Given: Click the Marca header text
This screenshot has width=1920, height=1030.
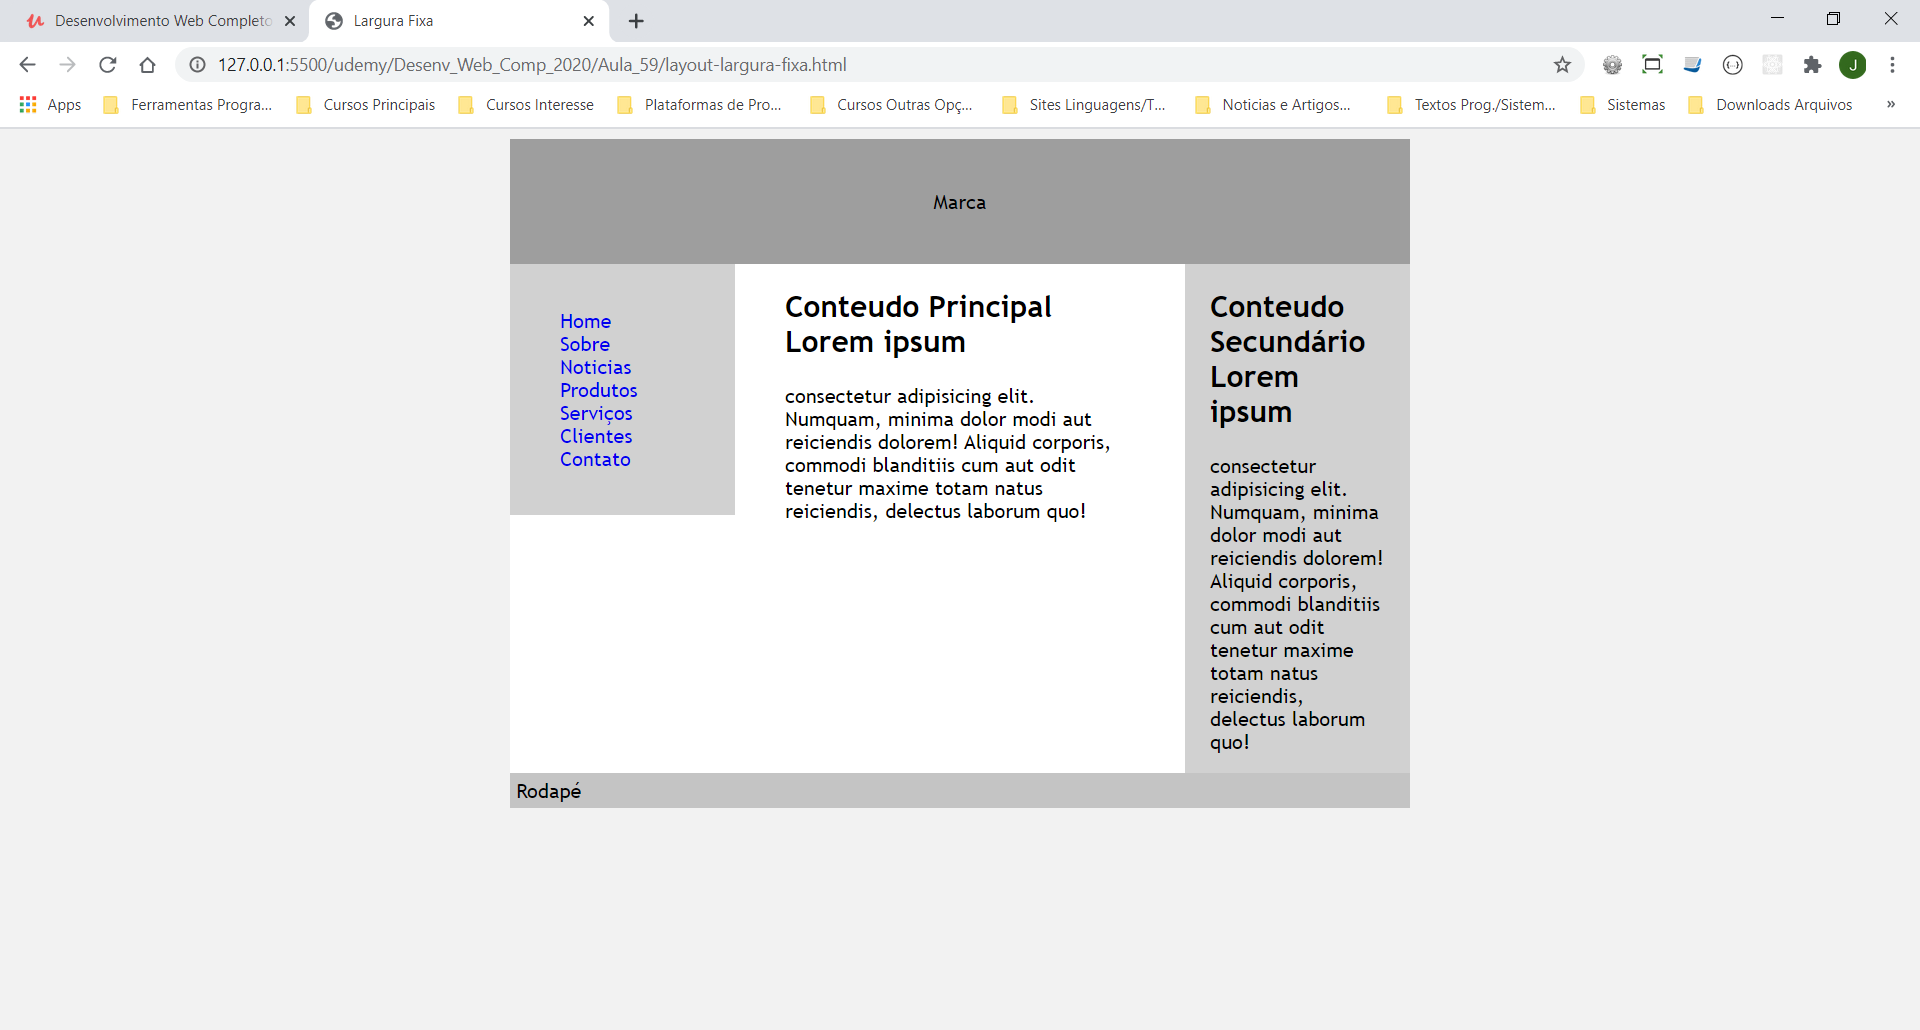Looking at the screenshot, I should (959, 203).
